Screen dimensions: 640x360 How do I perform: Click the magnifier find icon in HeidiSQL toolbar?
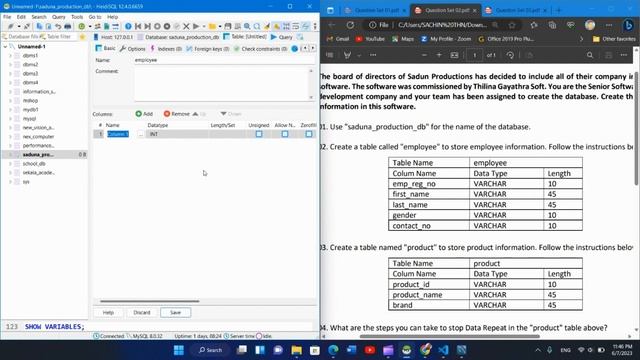[247, 26]
